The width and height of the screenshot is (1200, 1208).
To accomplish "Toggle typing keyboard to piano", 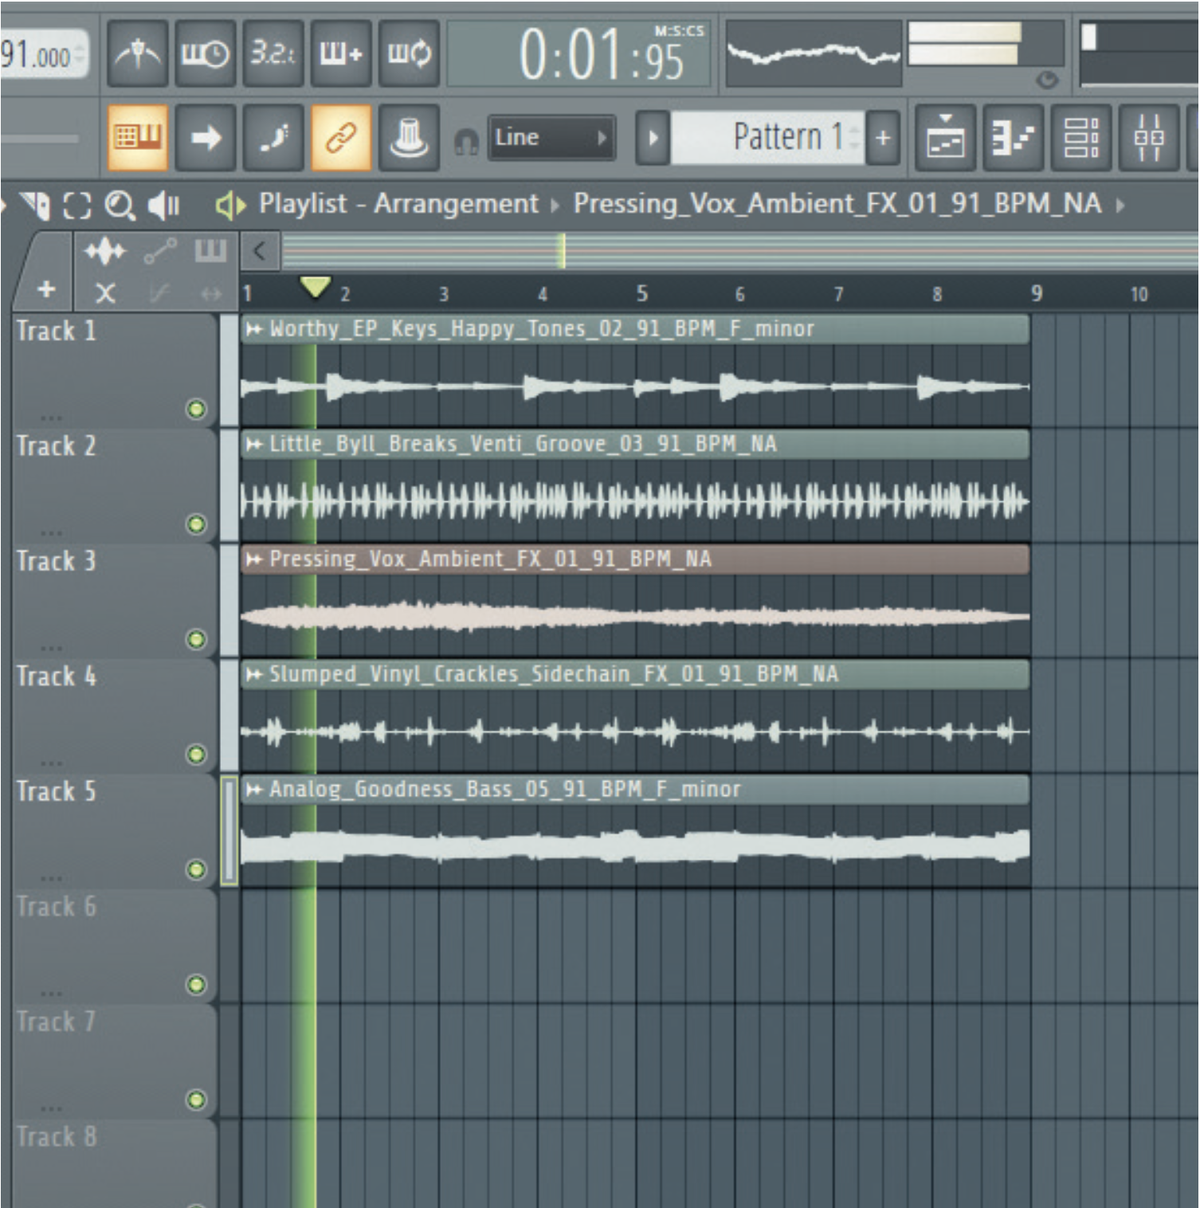I will click(138, 137).
